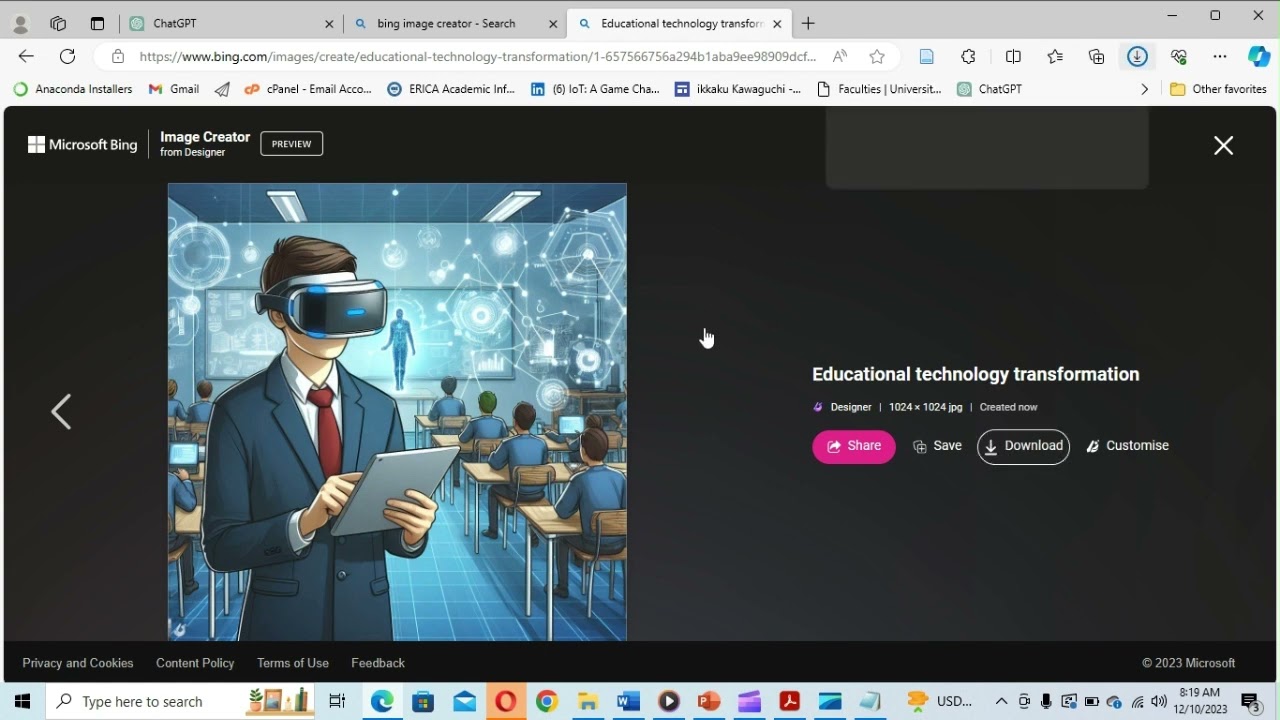Screen dimensions: 1280x720
Task: Open cPanel Email Accounts bookmark
Action: [308, 89]
